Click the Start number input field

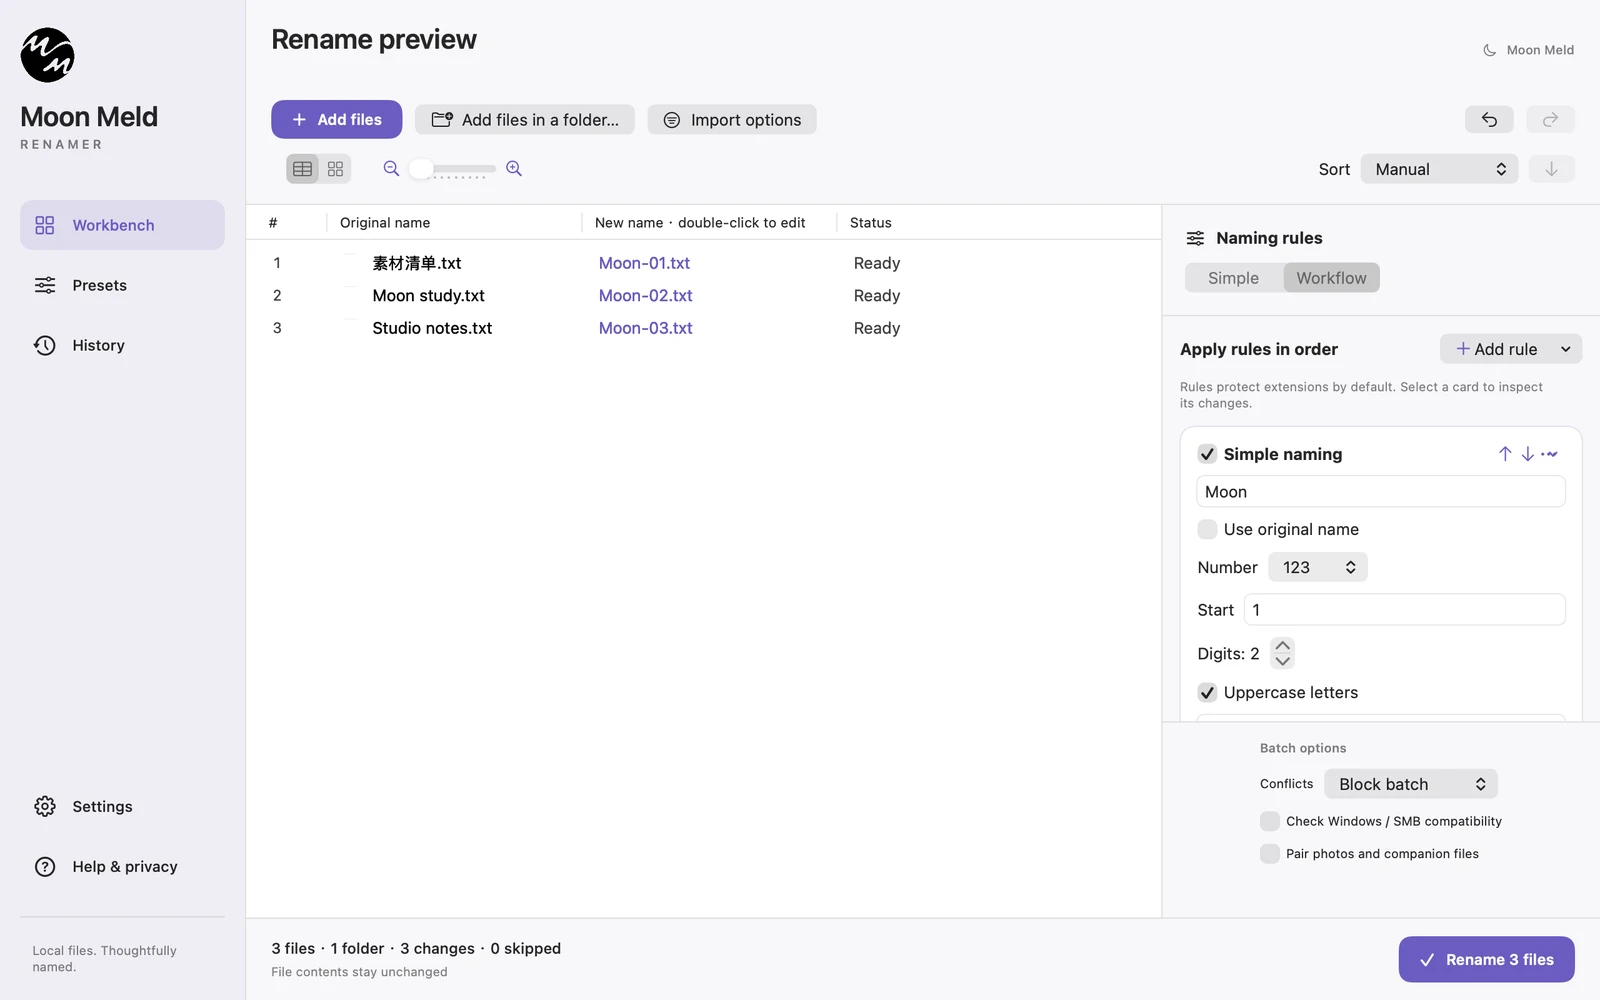pos(1405,609)
